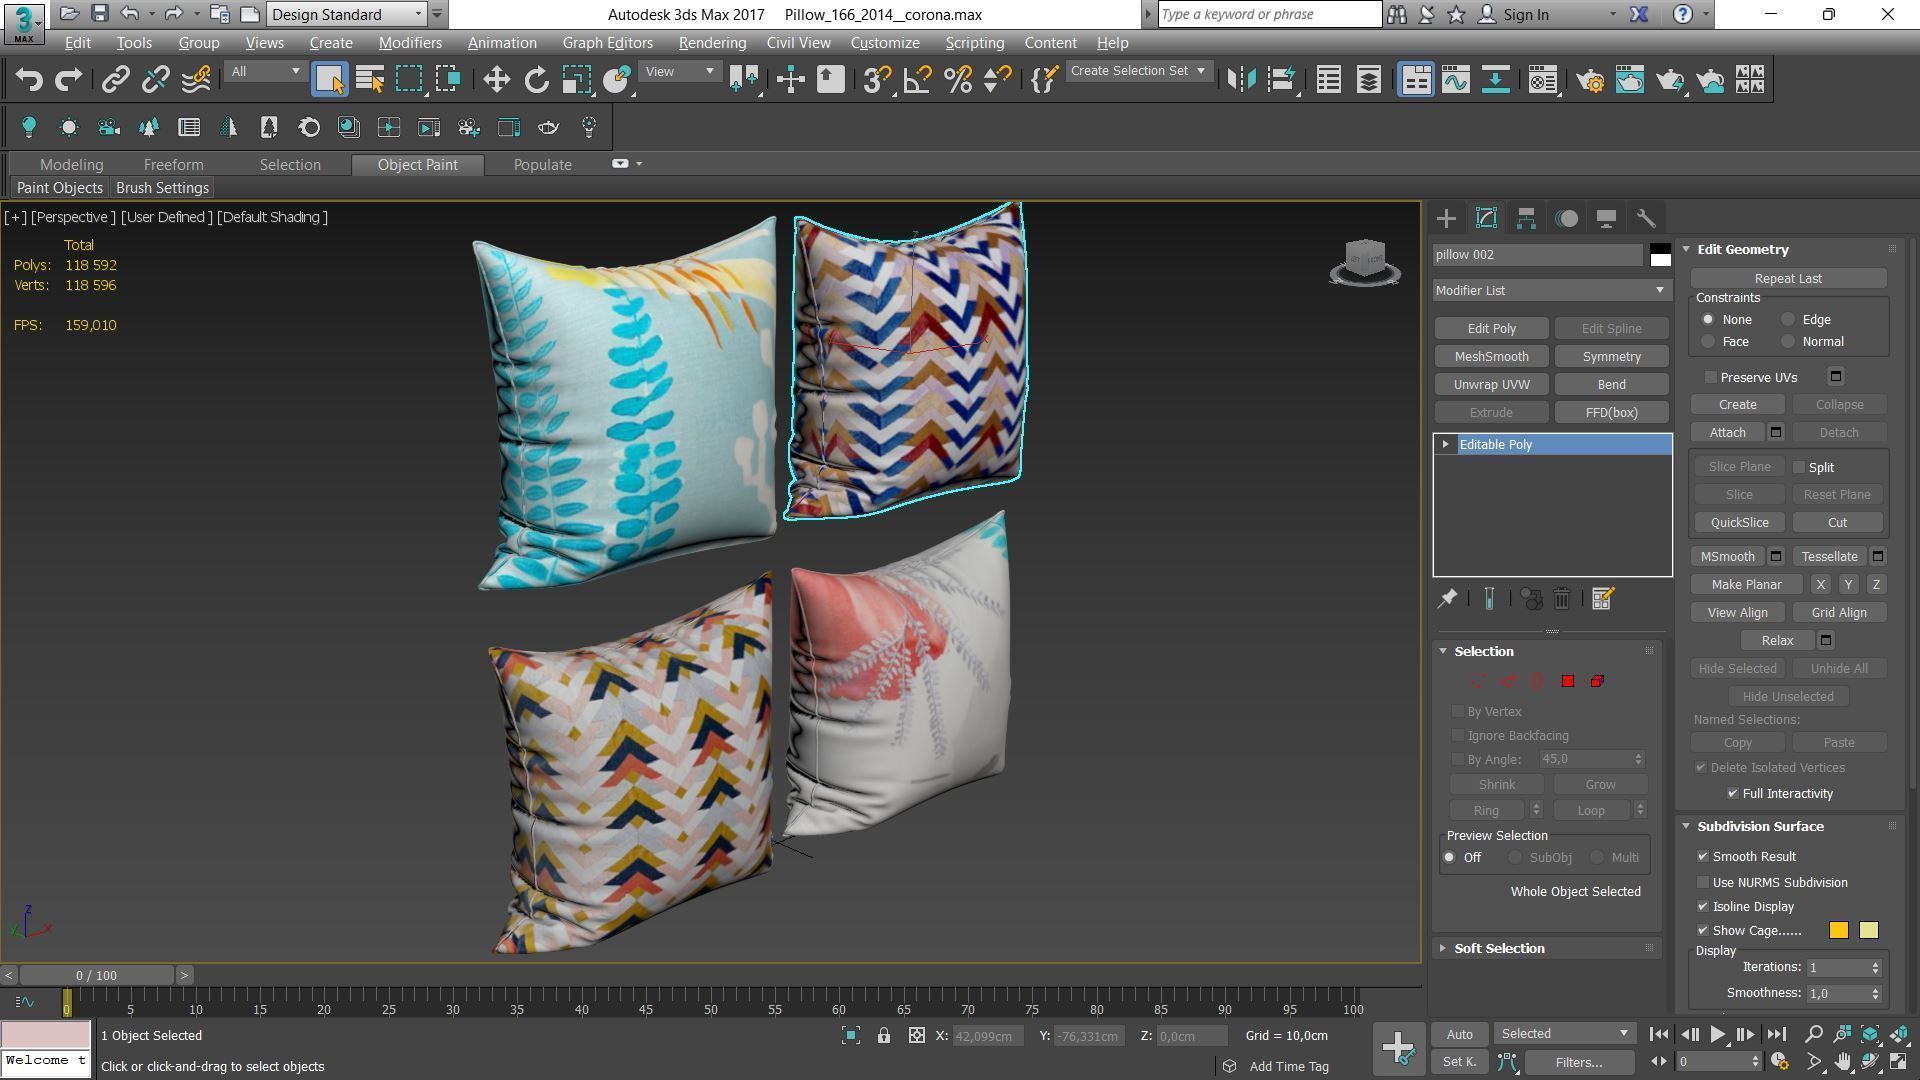The image size is (1920, 1080).
Task: Select Element sub-object level icon
Action: 1597,681
